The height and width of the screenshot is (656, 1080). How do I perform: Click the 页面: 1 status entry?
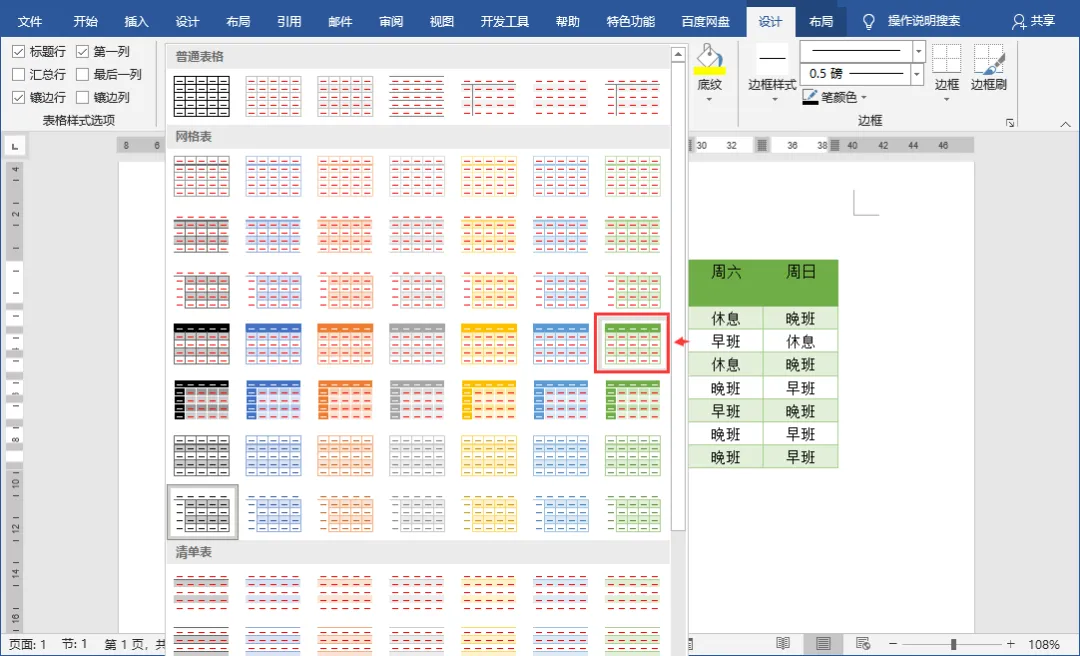pos(28,644)
